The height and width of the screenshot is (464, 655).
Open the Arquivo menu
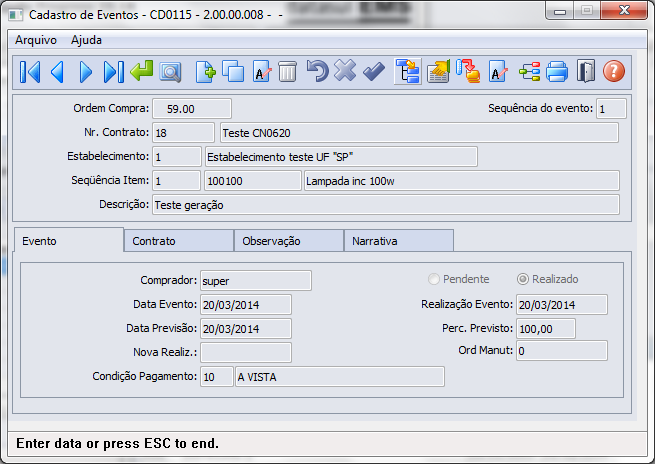point(36,40)
